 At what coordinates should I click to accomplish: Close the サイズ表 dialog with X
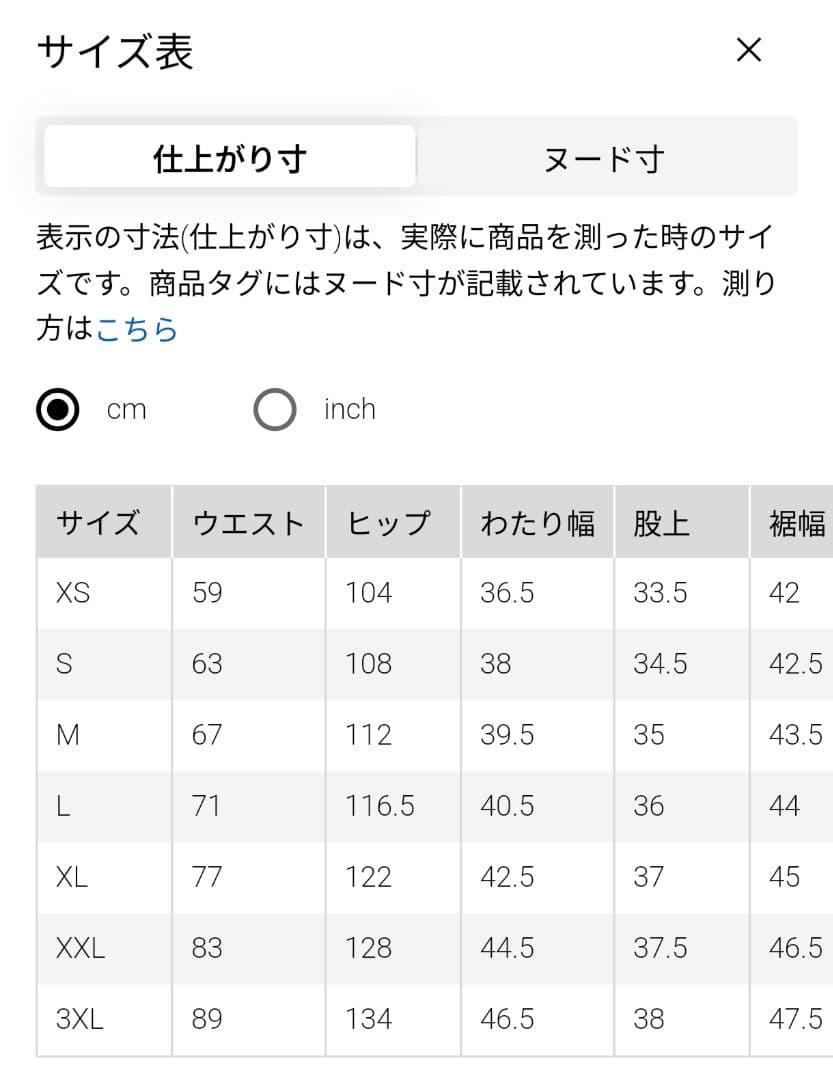tap(749, 50)
